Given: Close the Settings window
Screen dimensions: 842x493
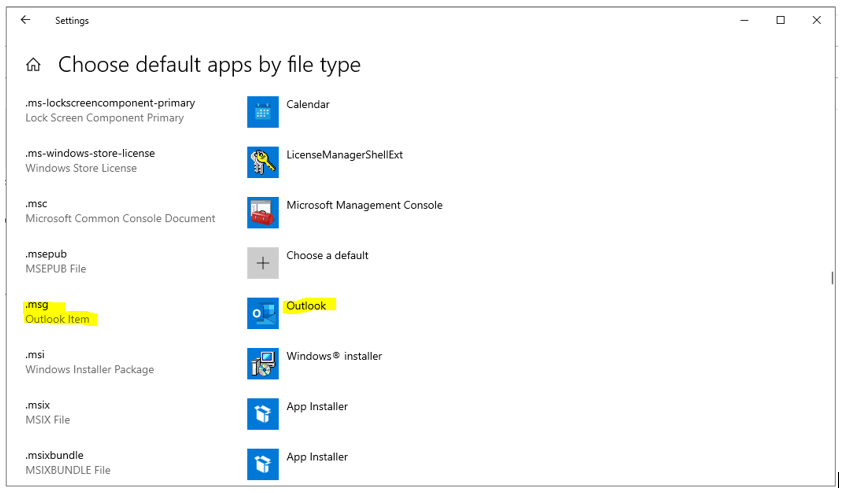Looking at the screenshot, I should pyautogui.click(x=817, y=20).
